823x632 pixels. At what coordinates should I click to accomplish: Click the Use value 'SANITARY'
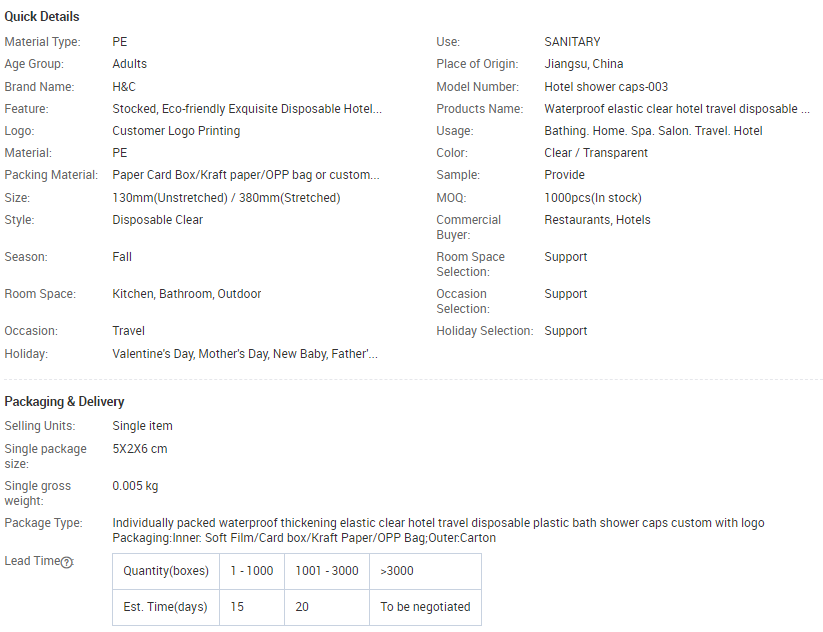[572, 42]
